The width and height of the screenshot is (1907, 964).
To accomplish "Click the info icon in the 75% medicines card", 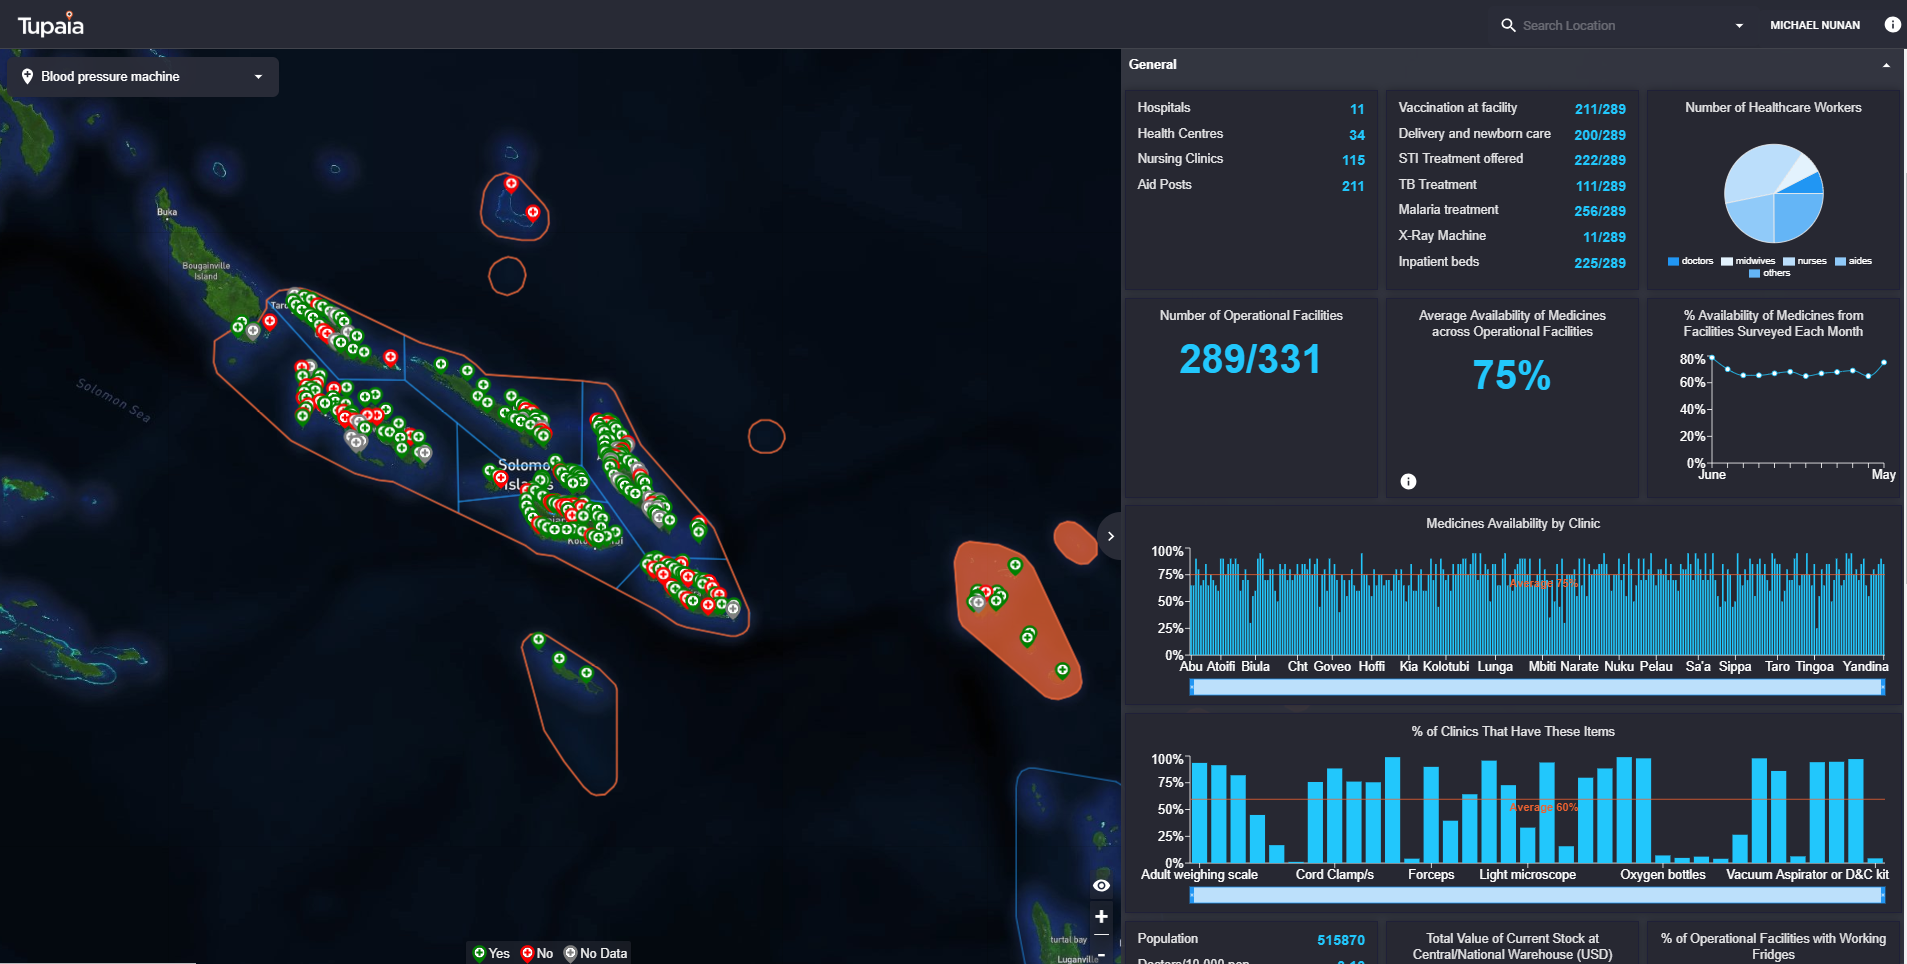I will (x=1408, y=481).
